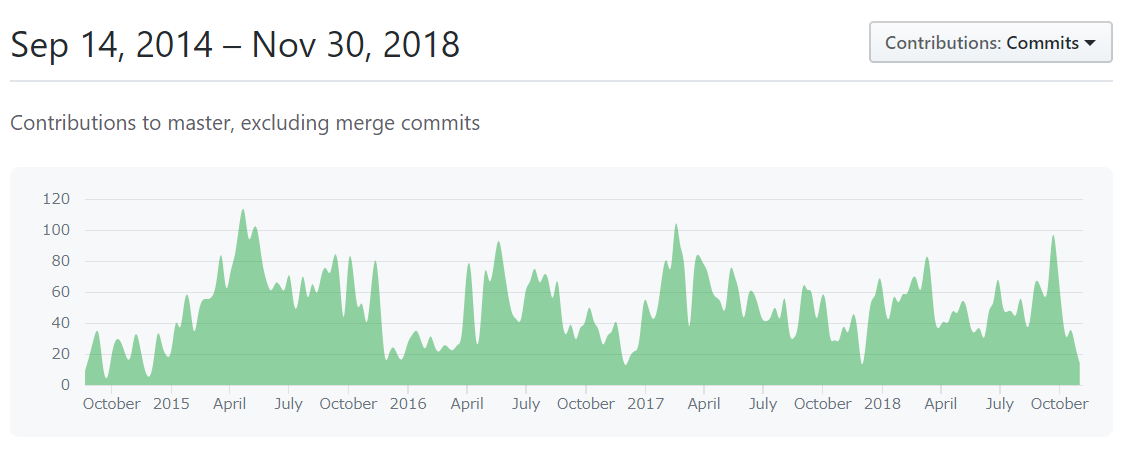Click the July label following 2016

click(x=526, y=404)
